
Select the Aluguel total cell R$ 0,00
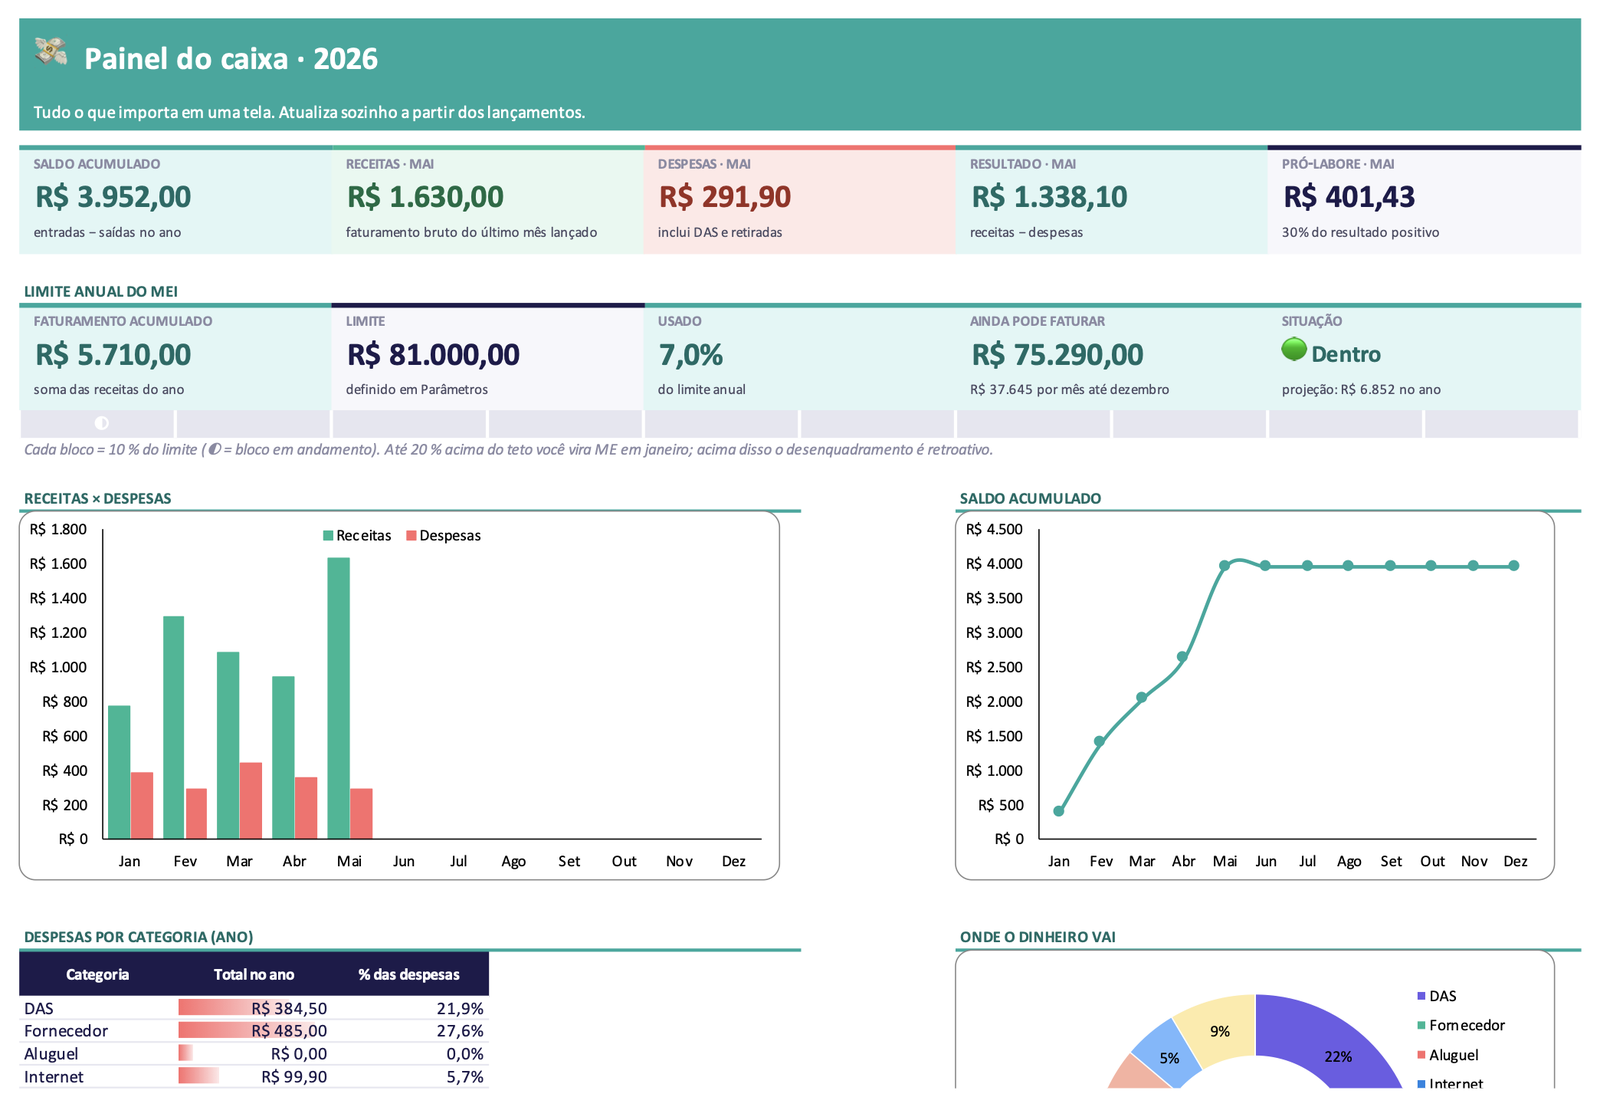[254, 1054]
